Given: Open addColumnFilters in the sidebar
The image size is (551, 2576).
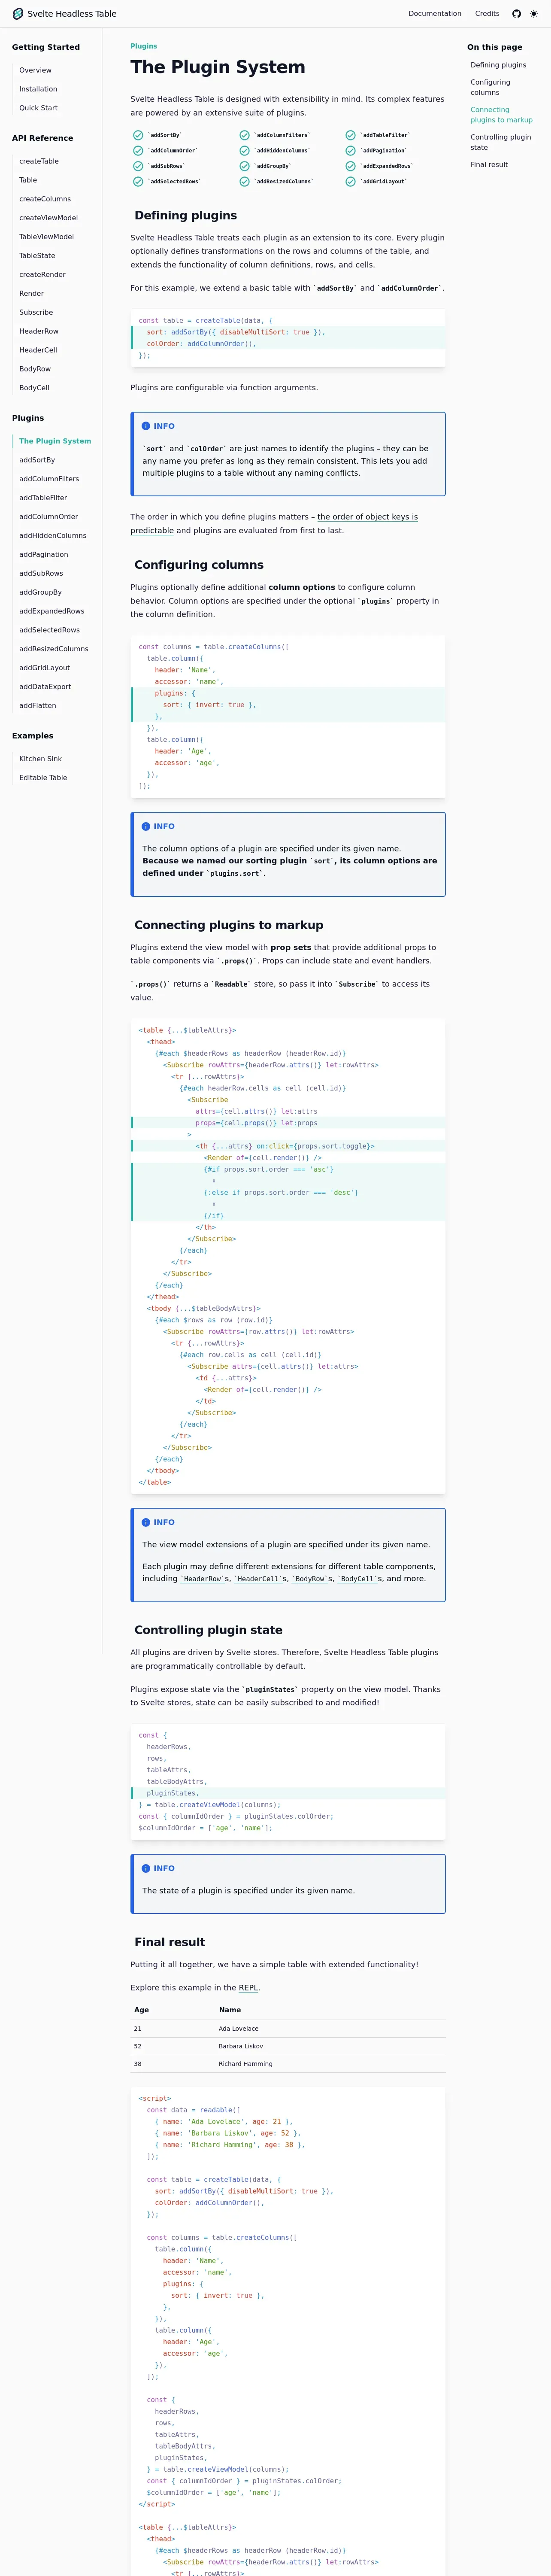Looking at the screenshot, I should pos(49,479).
